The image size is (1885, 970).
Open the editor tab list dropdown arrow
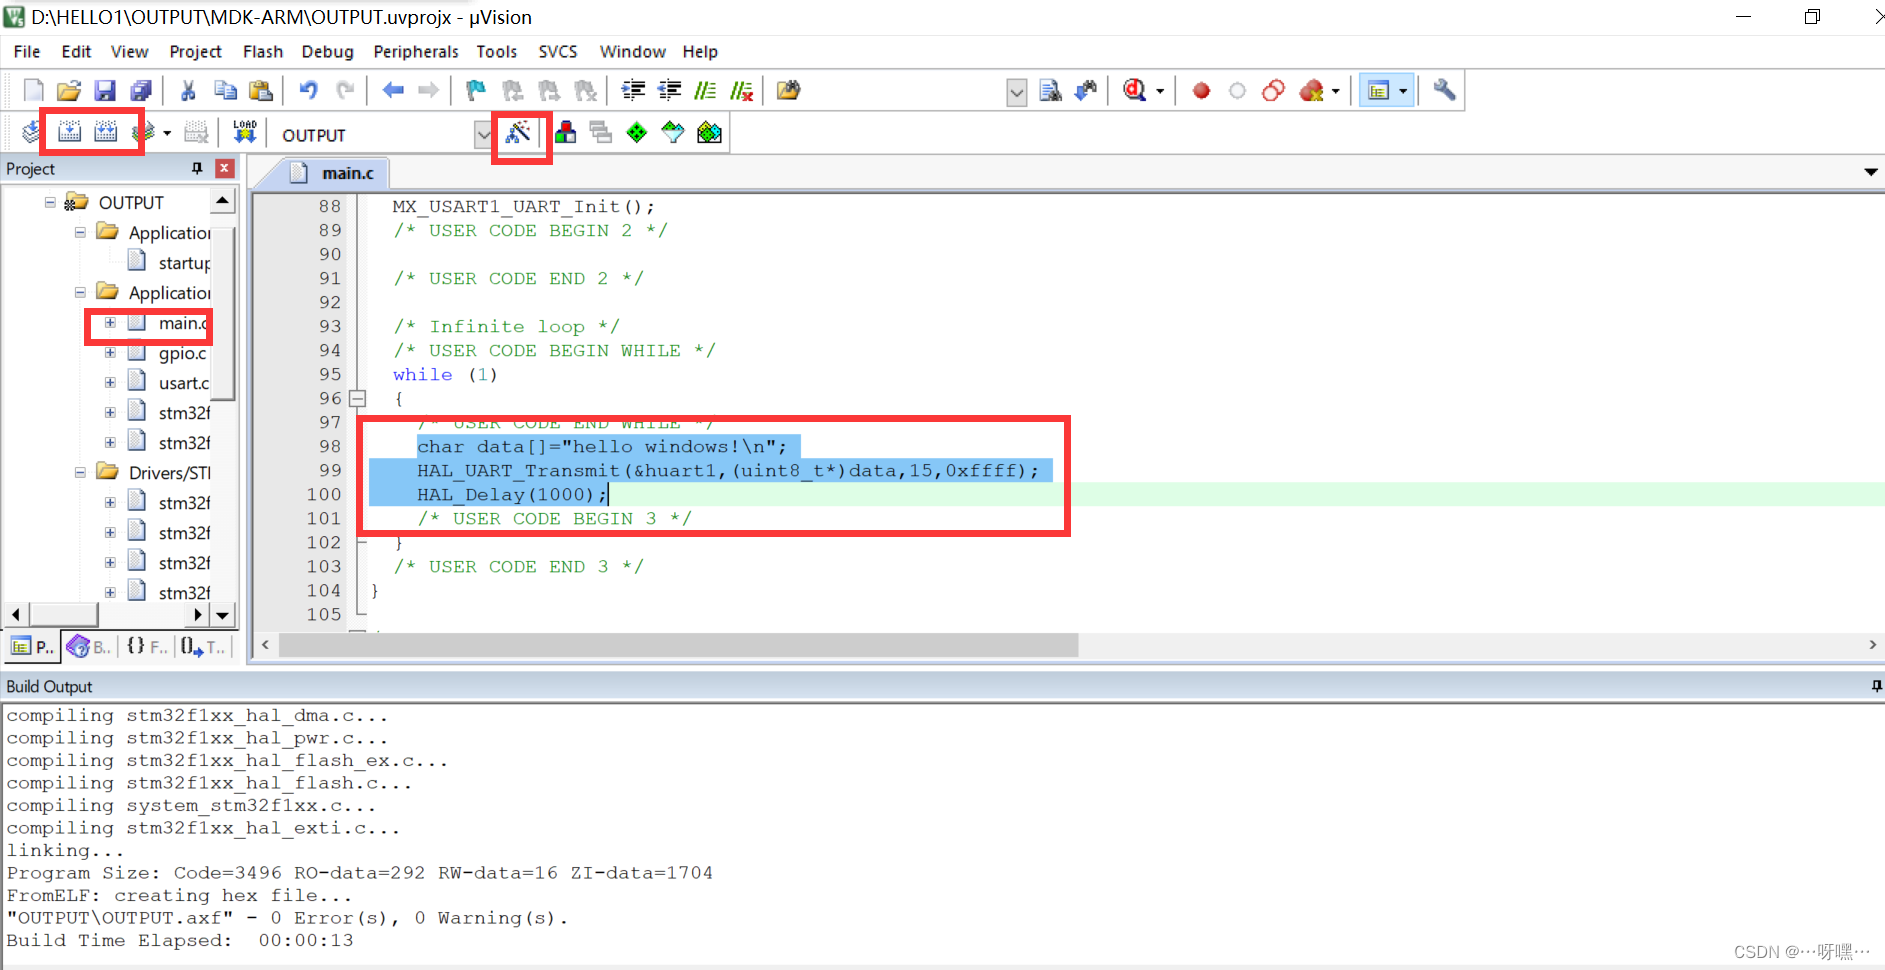point(1870,172)
